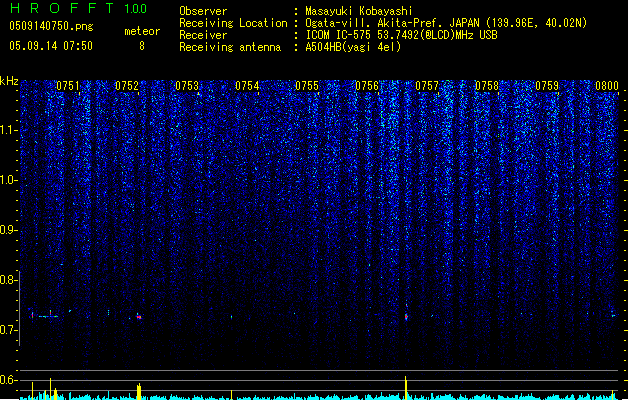
Task: Click the 0800 time marker
Action: [607, 86]
